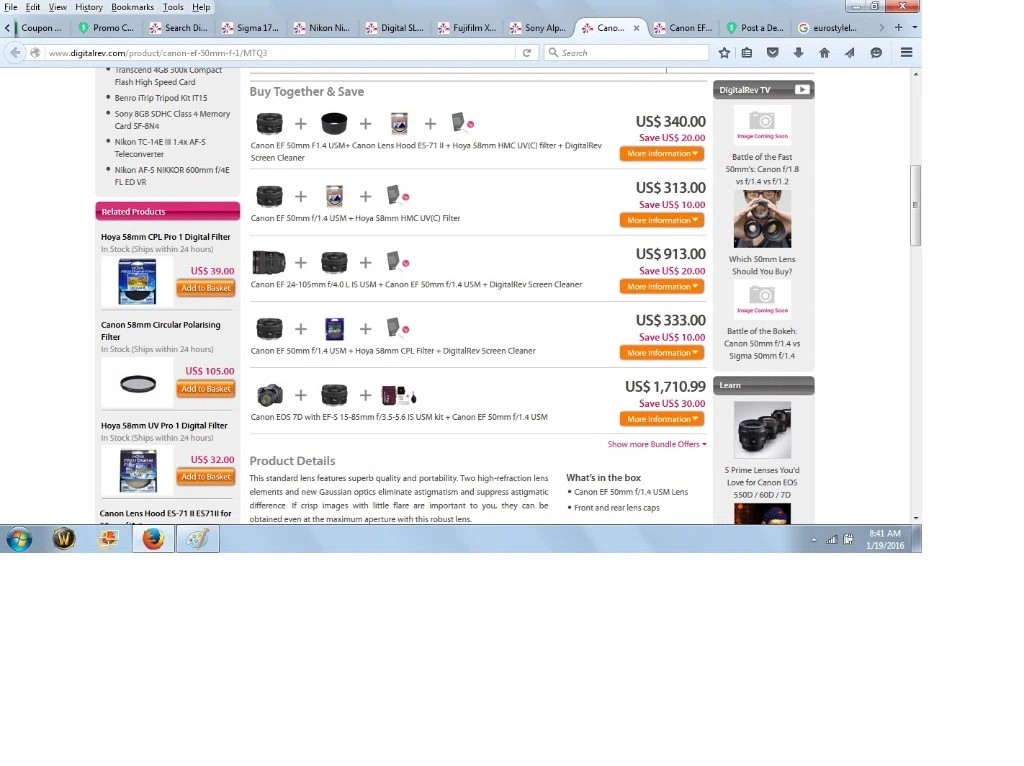Viewport: 1024px width, 766px height.
Task: Open Nikon TC-14E III Teleconverter link
Action: click(160, 148)
